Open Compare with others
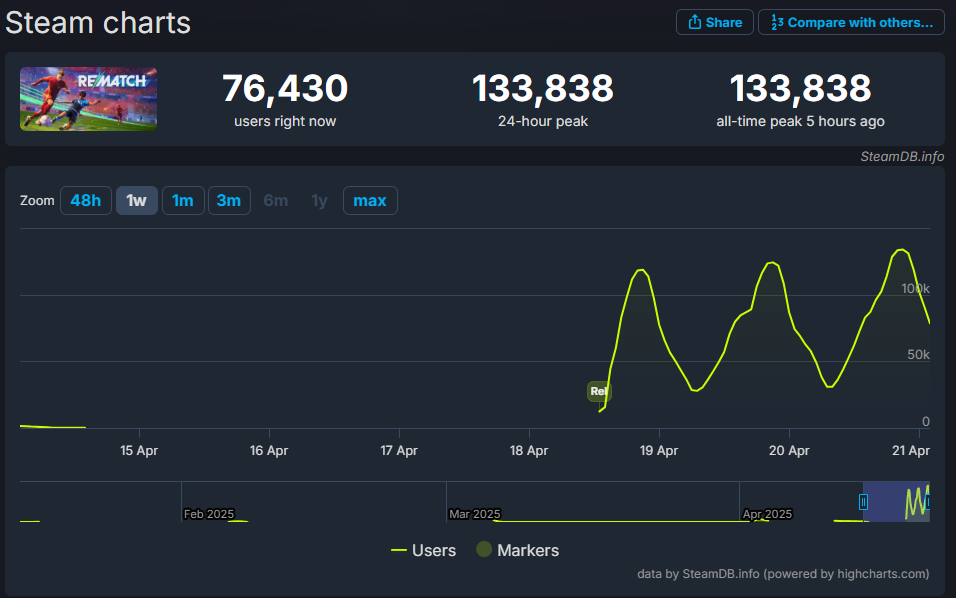Image resolution: width=956 pixels, height=598 pixels. coord(851,22)
